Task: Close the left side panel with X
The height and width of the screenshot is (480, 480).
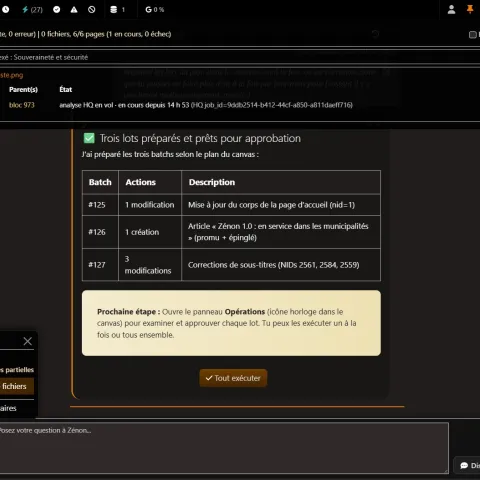Action: click(28, 341)
